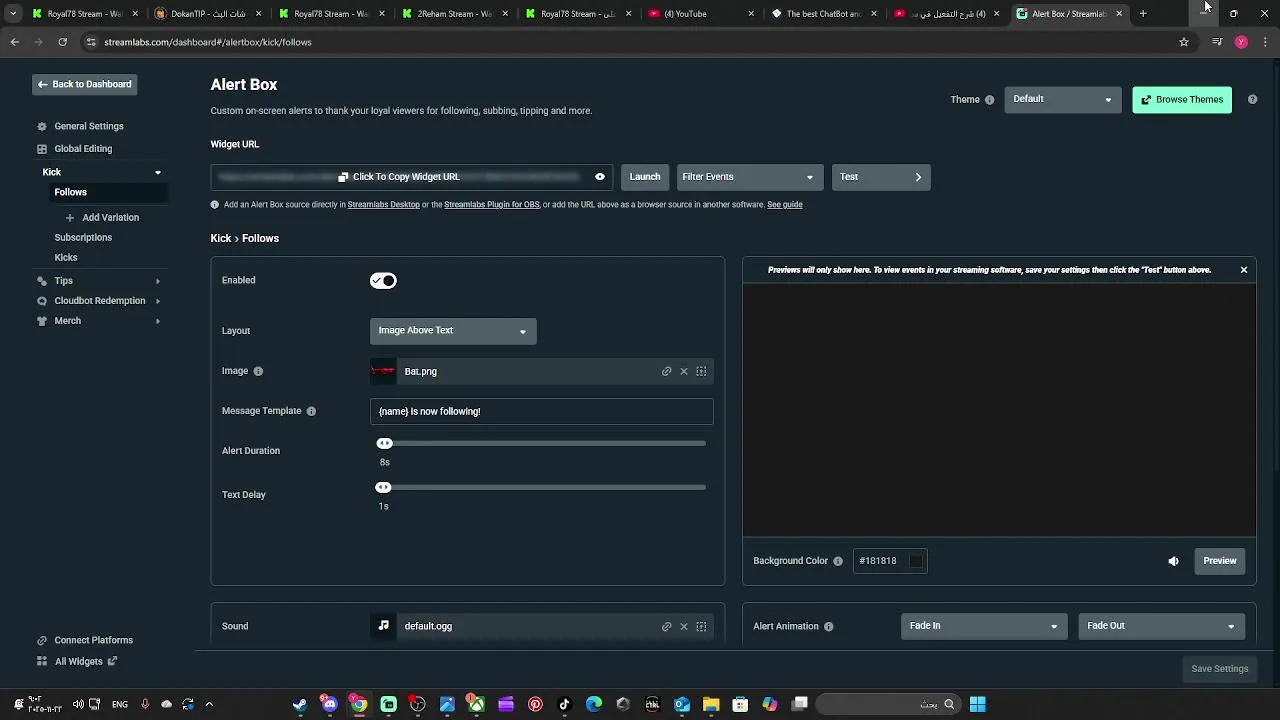Click the Theme info icon

point(990,100)
